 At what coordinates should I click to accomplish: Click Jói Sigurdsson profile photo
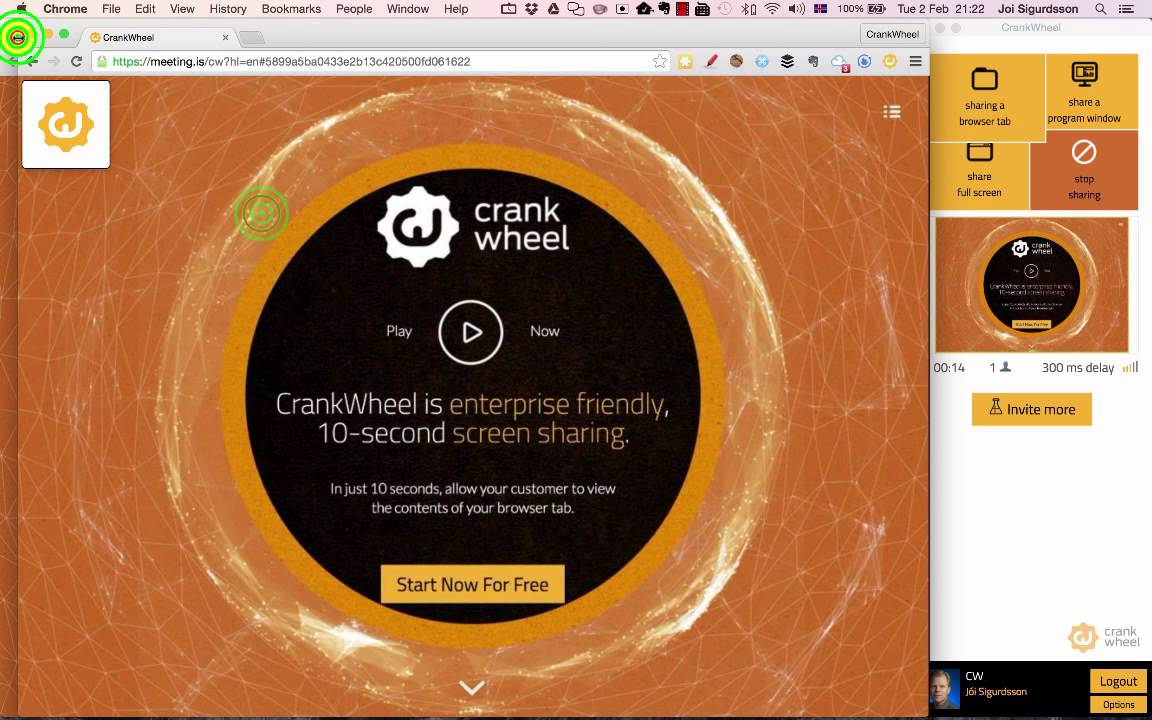[945, 689]
